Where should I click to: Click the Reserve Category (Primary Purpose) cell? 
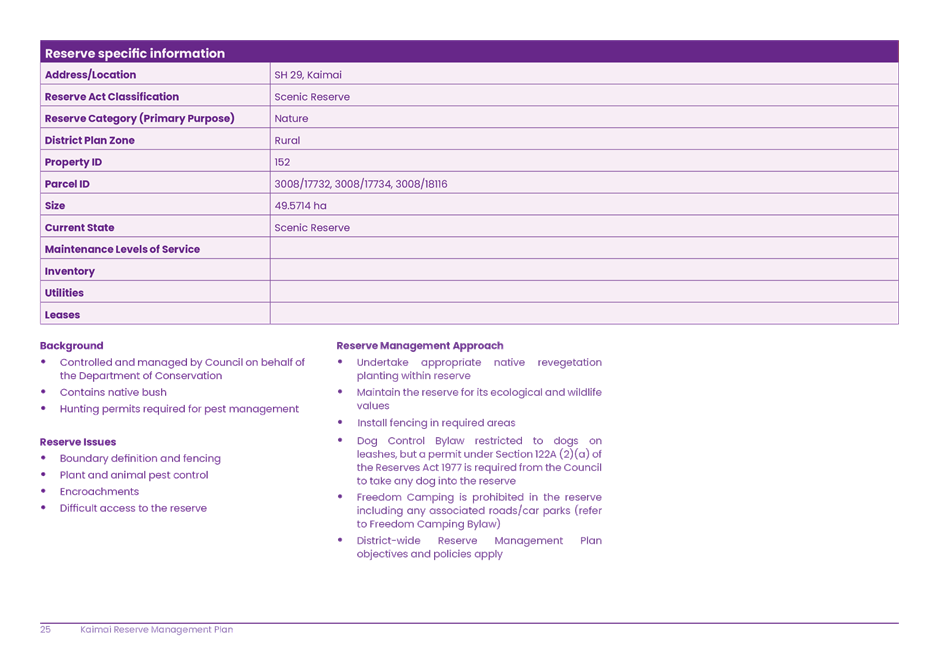click(x=141, y=118)
